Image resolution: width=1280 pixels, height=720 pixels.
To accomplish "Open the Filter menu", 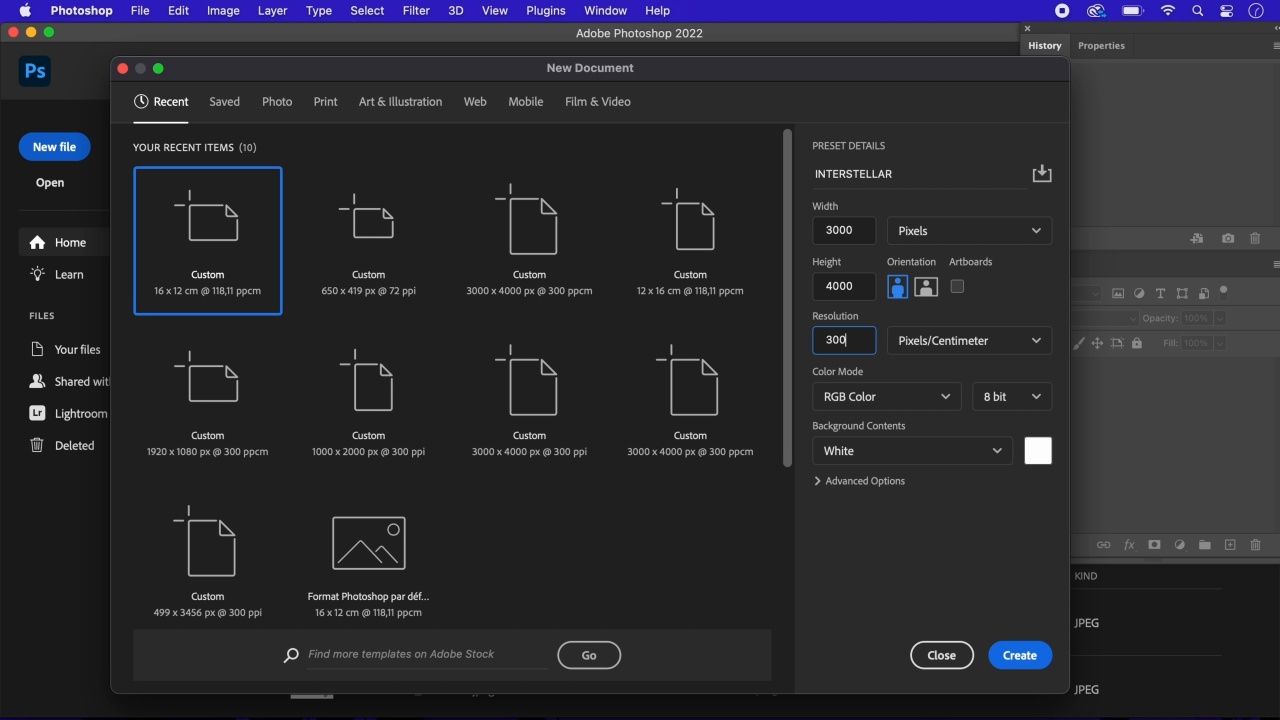I will coord(416,11).
